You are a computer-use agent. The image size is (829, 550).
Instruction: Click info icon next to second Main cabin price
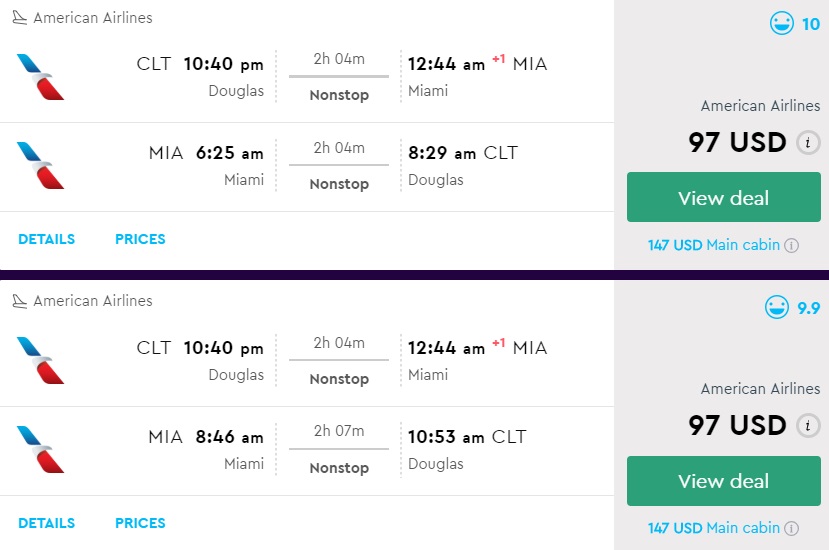click(791, 528)
